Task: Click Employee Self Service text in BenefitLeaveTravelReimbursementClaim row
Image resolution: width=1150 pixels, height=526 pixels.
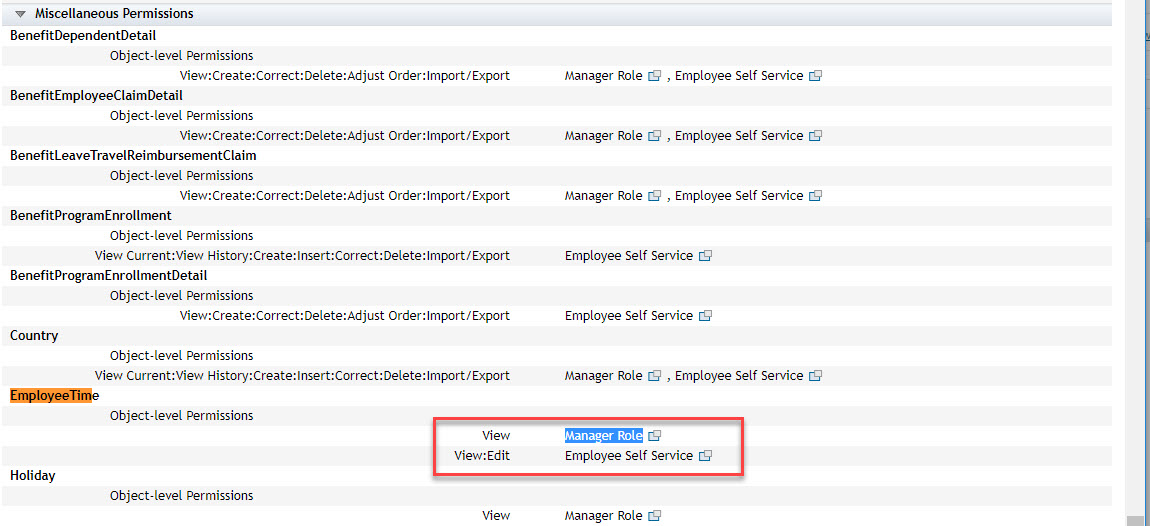Action: coord(739,196)
